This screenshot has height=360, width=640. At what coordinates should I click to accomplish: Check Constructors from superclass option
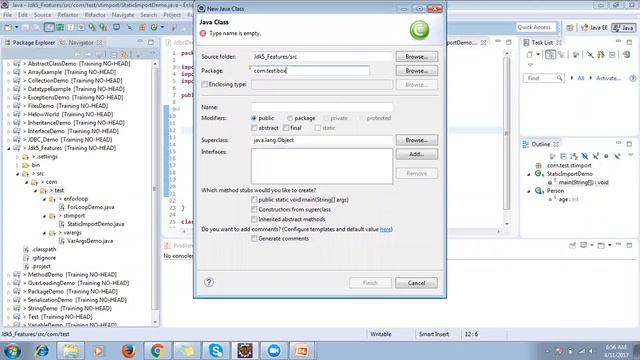pyautogui.click(x=254, y=209)
